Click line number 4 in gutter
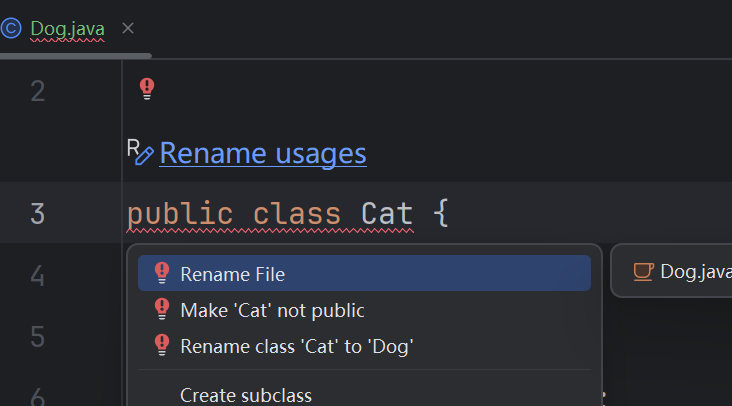The height and width of the screenshot is (406, 732). click(x=38, y=275)
